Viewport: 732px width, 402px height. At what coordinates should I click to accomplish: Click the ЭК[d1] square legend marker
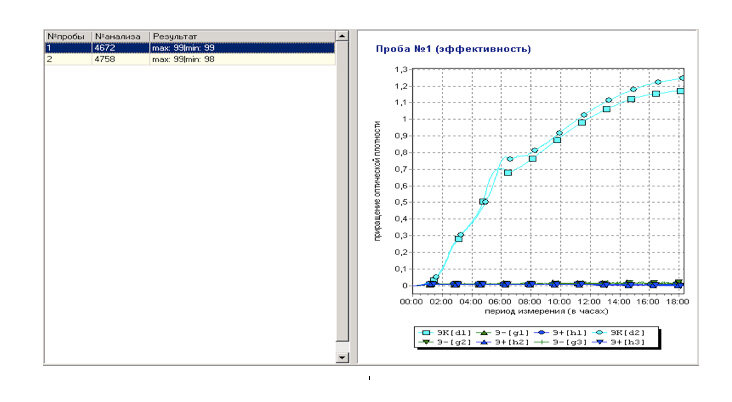coord(425,331)
